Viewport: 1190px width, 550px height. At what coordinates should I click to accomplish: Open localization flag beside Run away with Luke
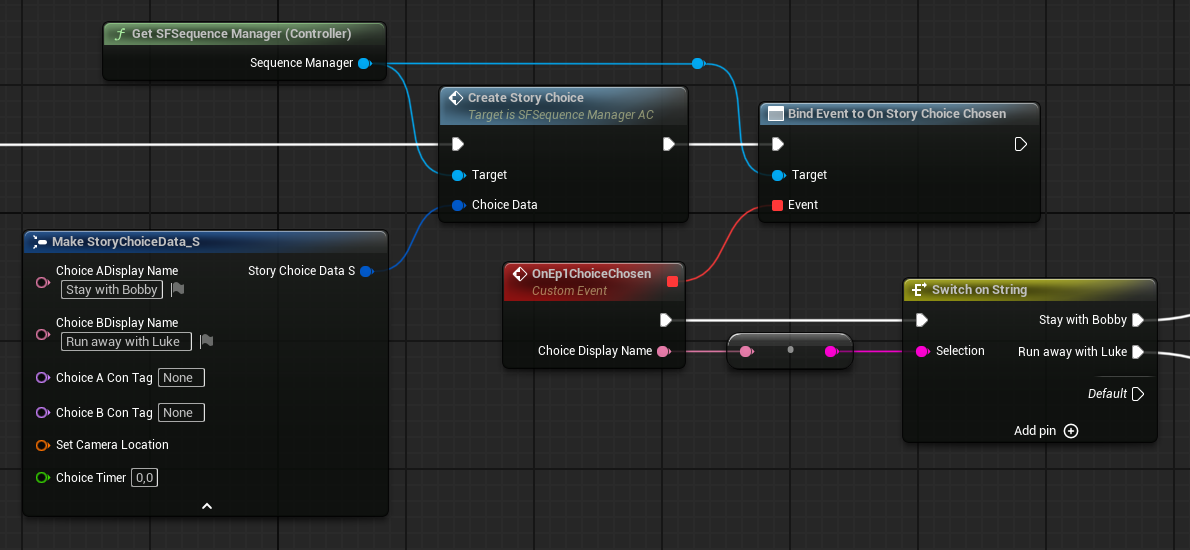tap(206, 341)
